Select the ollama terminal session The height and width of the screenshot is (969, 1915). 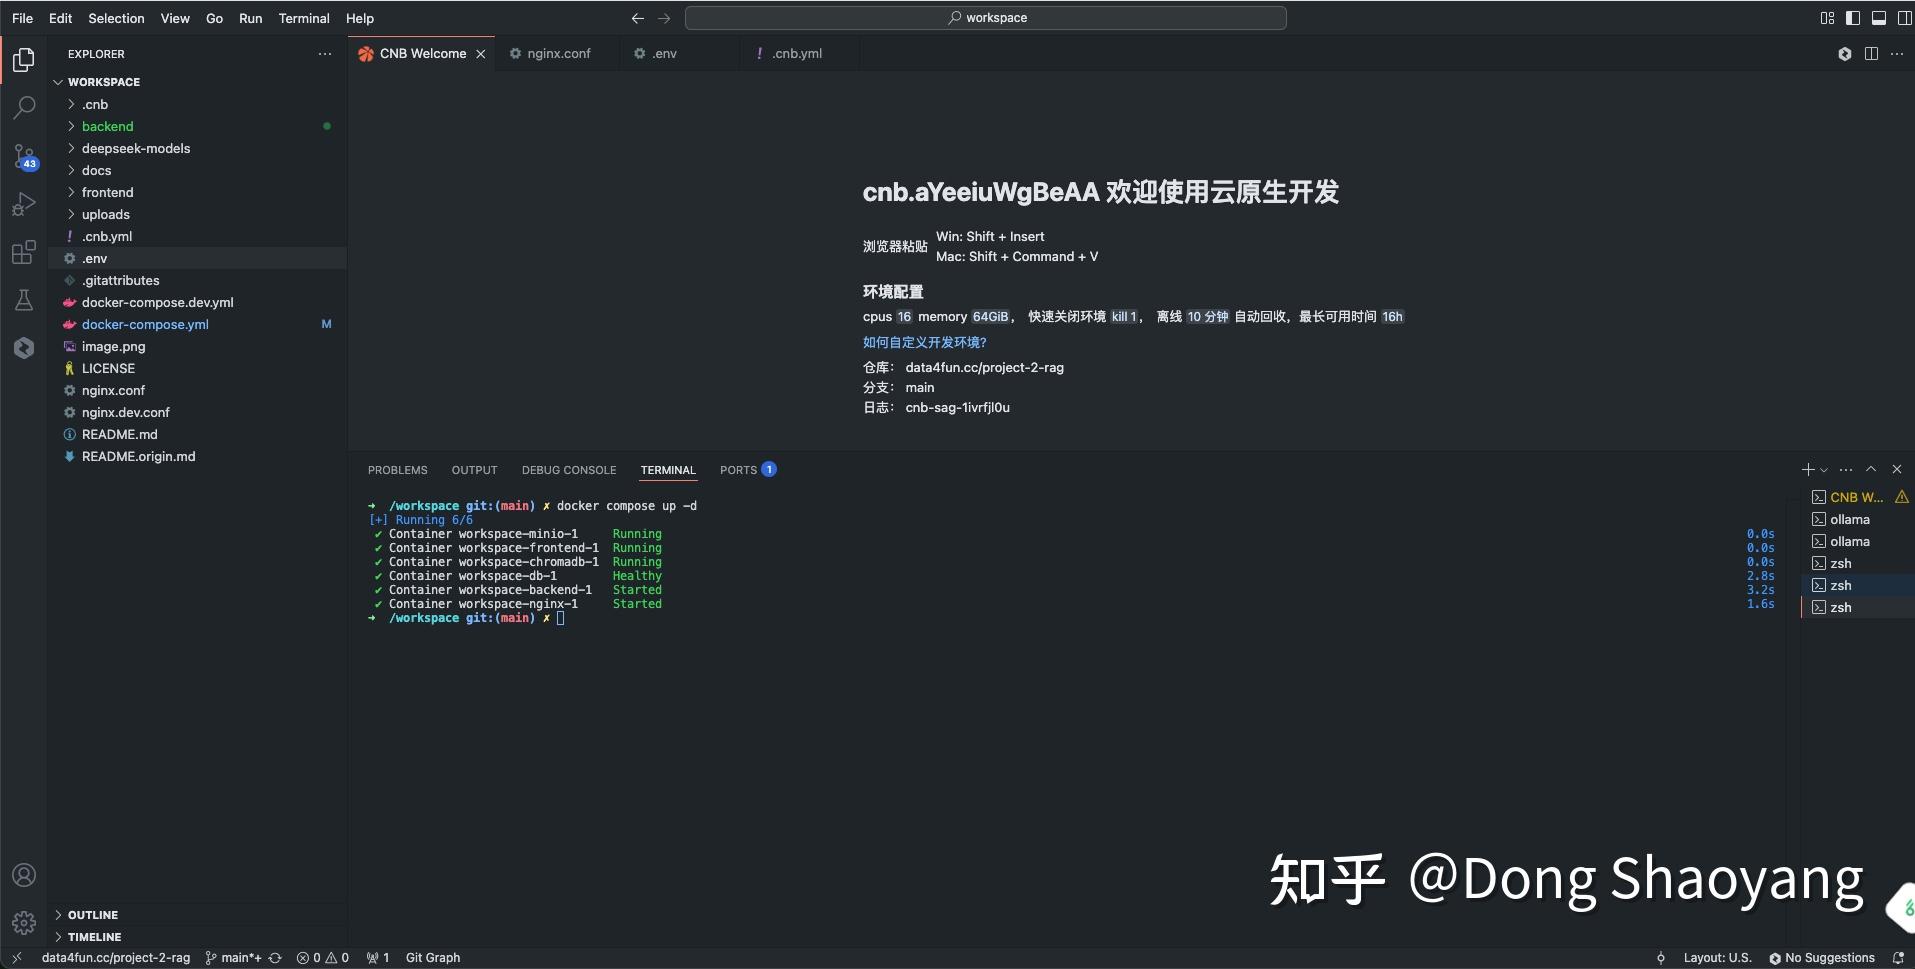click(1851, 519)
